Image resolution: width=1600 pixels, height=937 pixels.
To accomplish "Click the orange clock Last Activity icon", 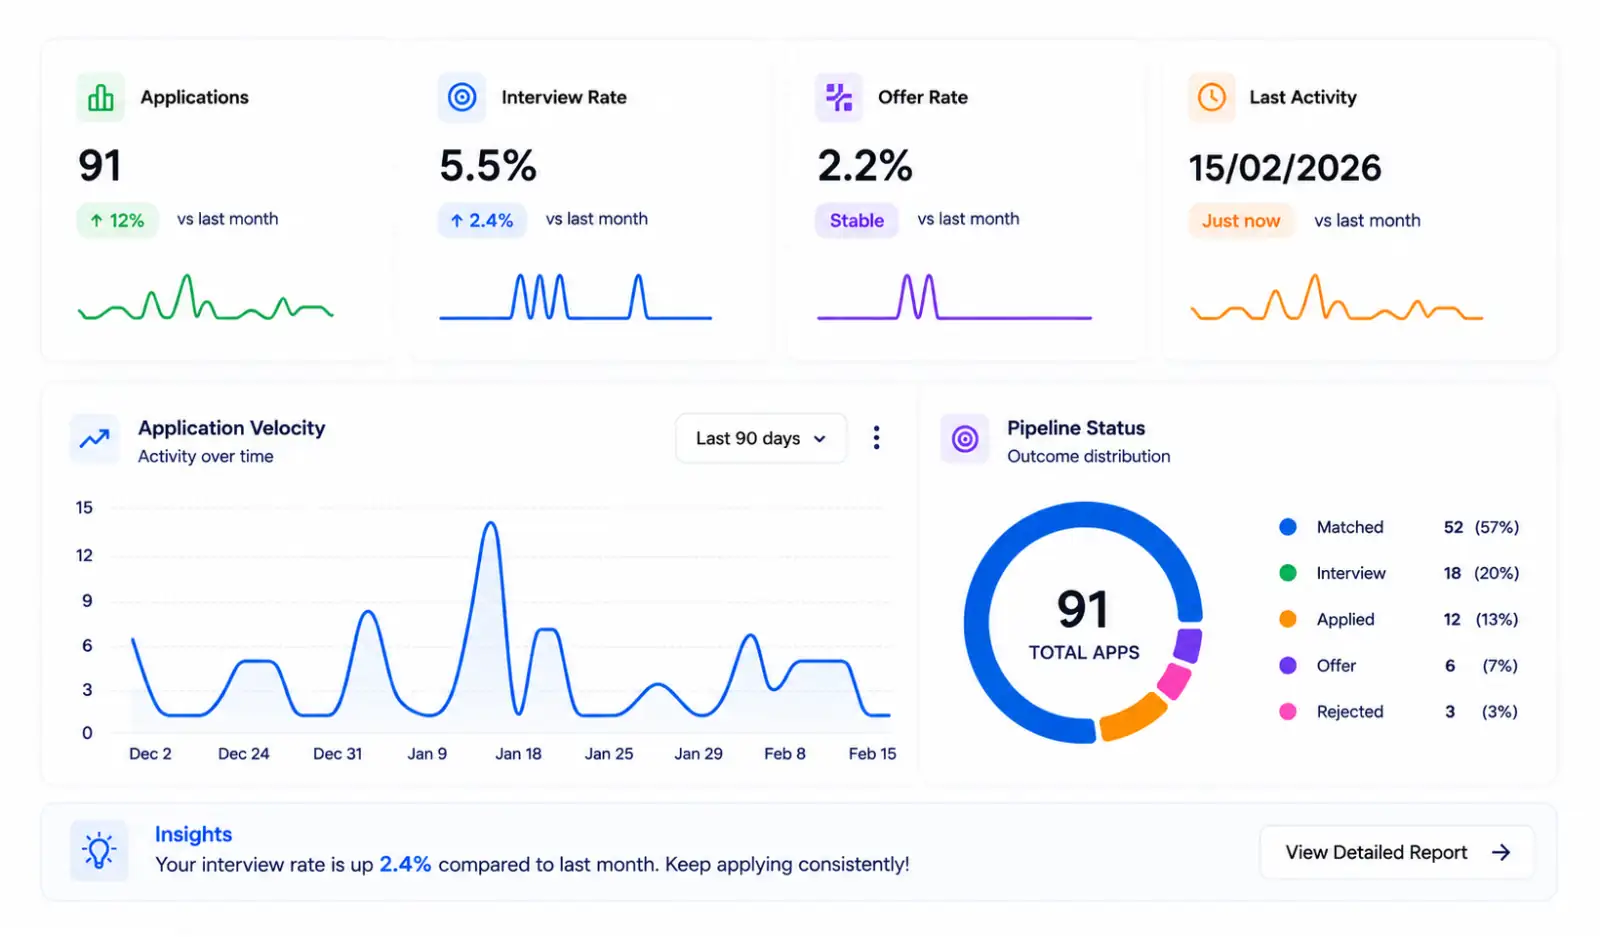I will coord(1212,97).
